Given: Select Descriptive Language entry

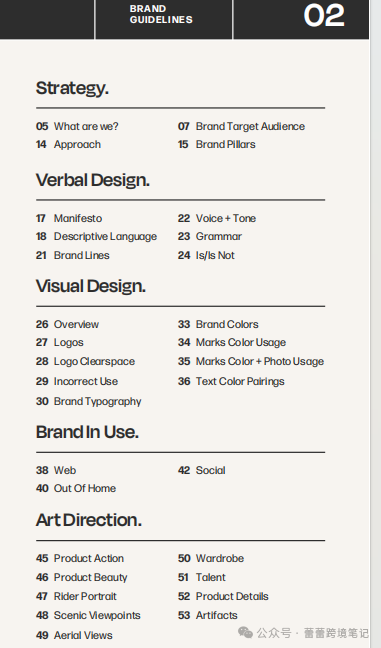Looking at the screenshot, I should coord(96,236).
